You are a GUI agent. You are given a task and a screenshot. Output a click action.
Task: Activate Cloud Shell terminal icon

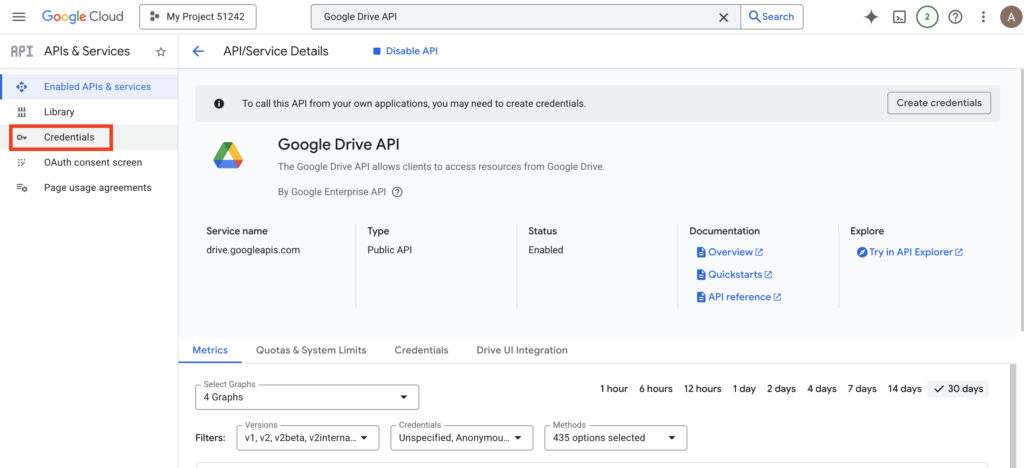899,17
